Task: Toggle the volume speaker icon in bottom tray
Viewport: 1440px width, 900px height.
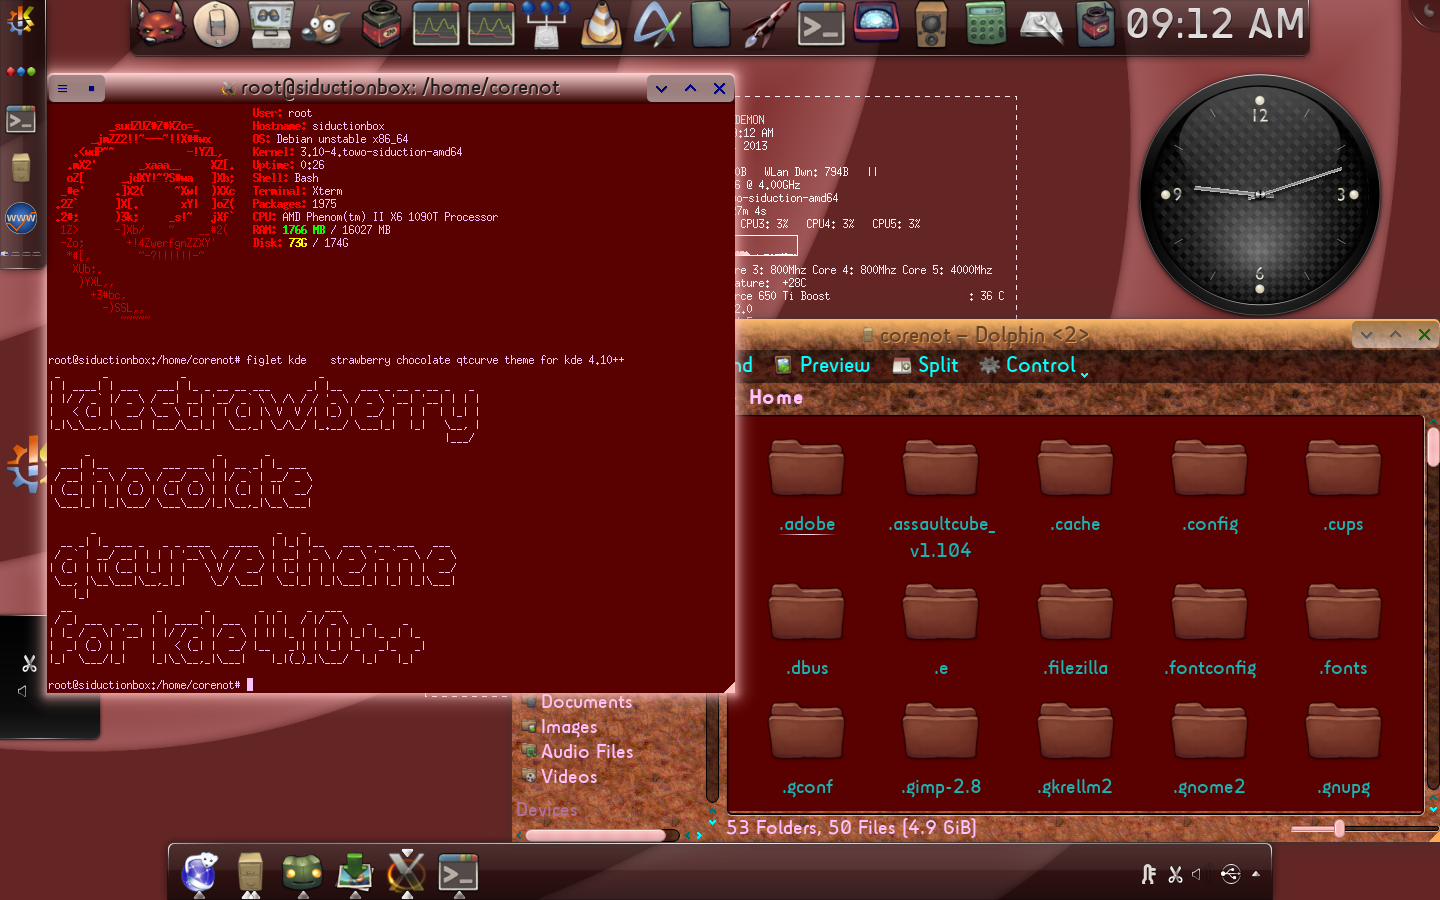Action: click(x=1197, y=875)
